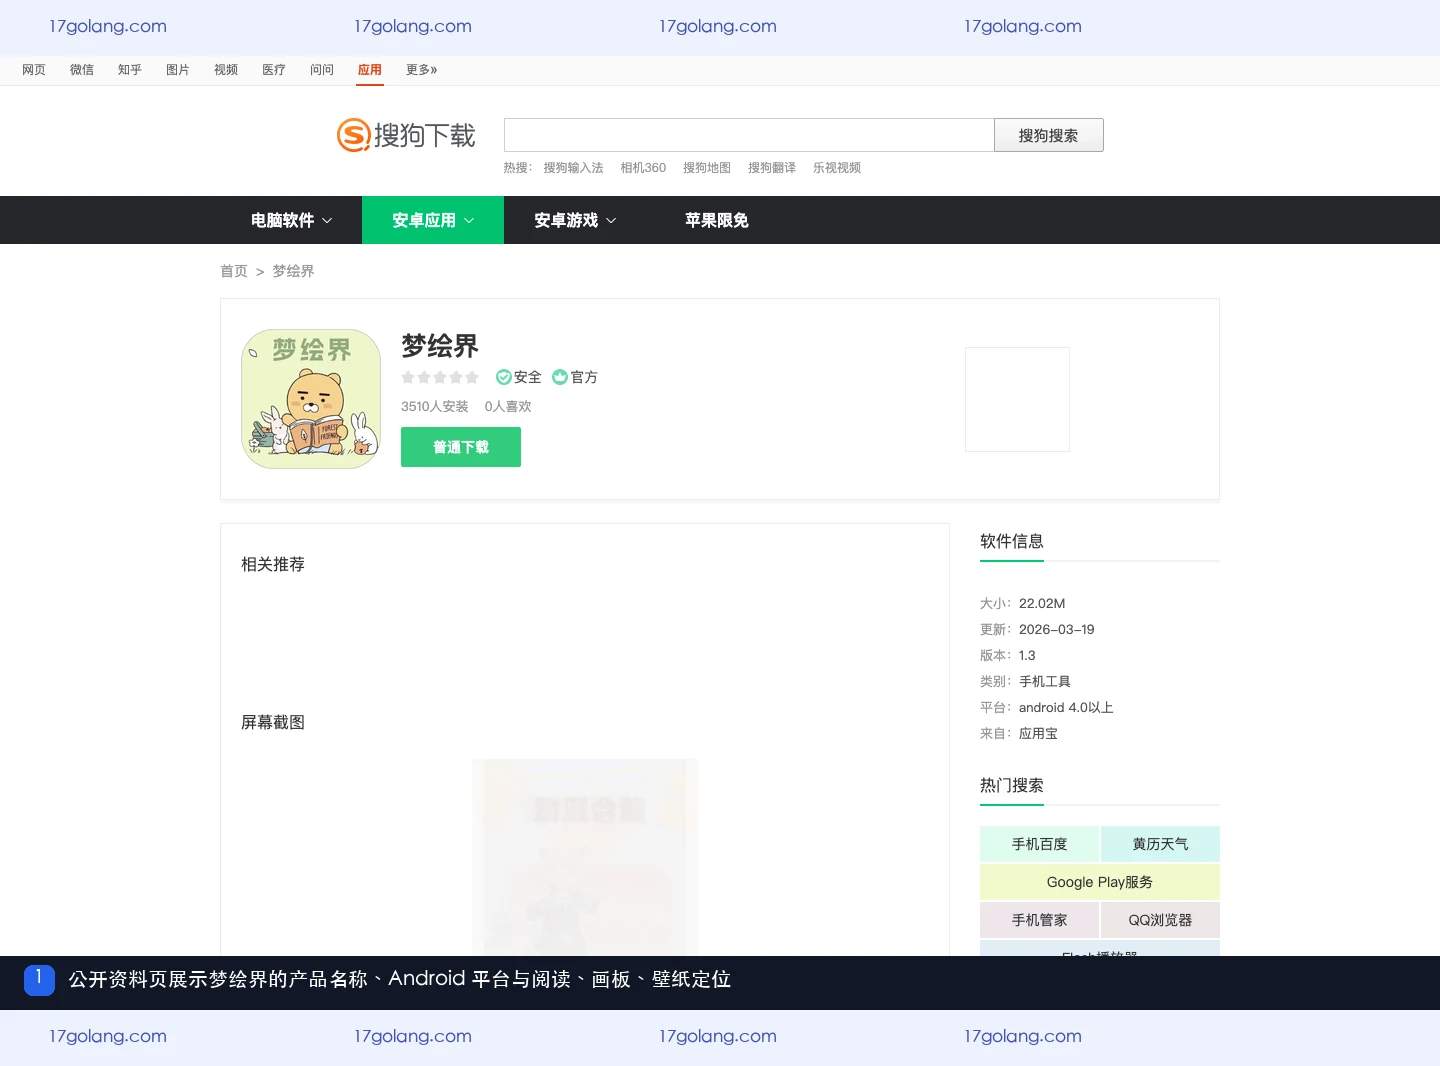Click the green 普通下载 button
The image size is (1440, 1066).
[x=461, y=447]
